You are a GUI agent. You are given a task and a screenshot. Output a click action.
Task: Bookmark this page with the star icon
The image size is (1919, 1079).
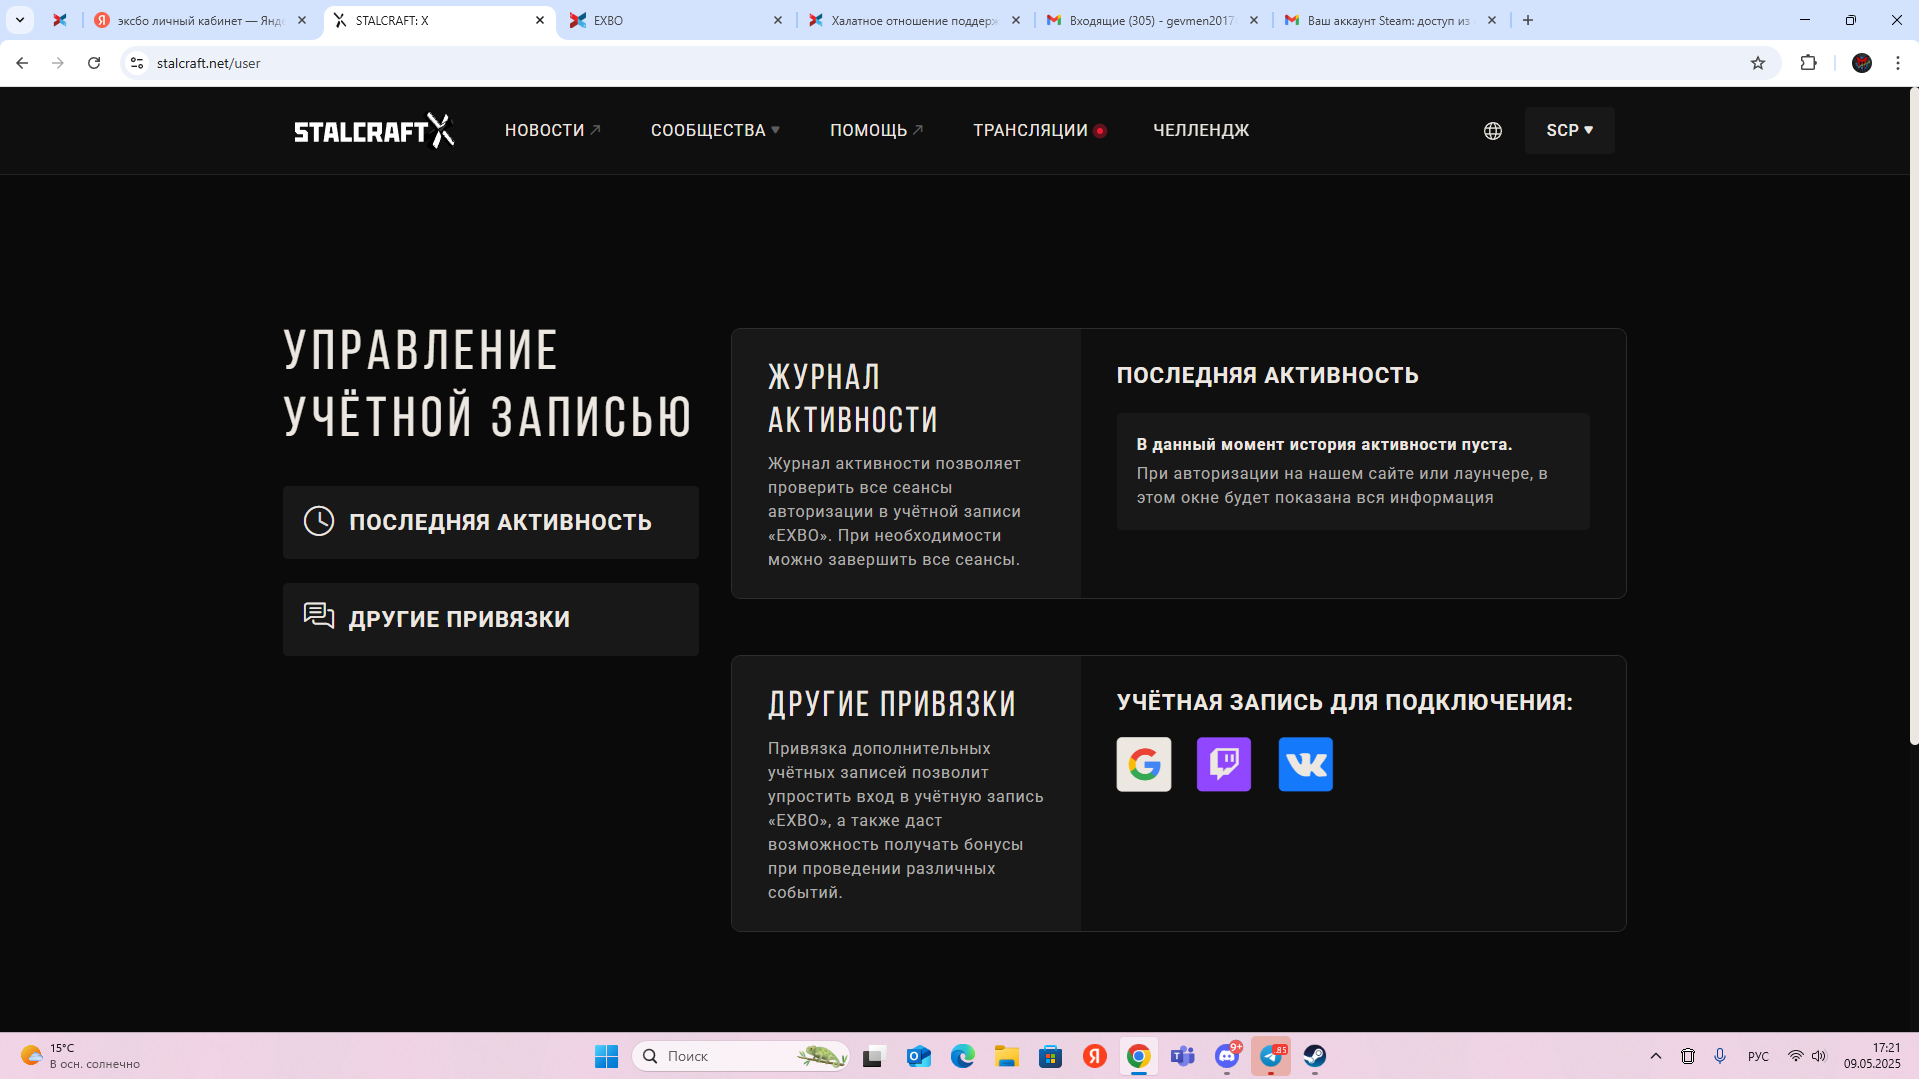coord(1757,63)
